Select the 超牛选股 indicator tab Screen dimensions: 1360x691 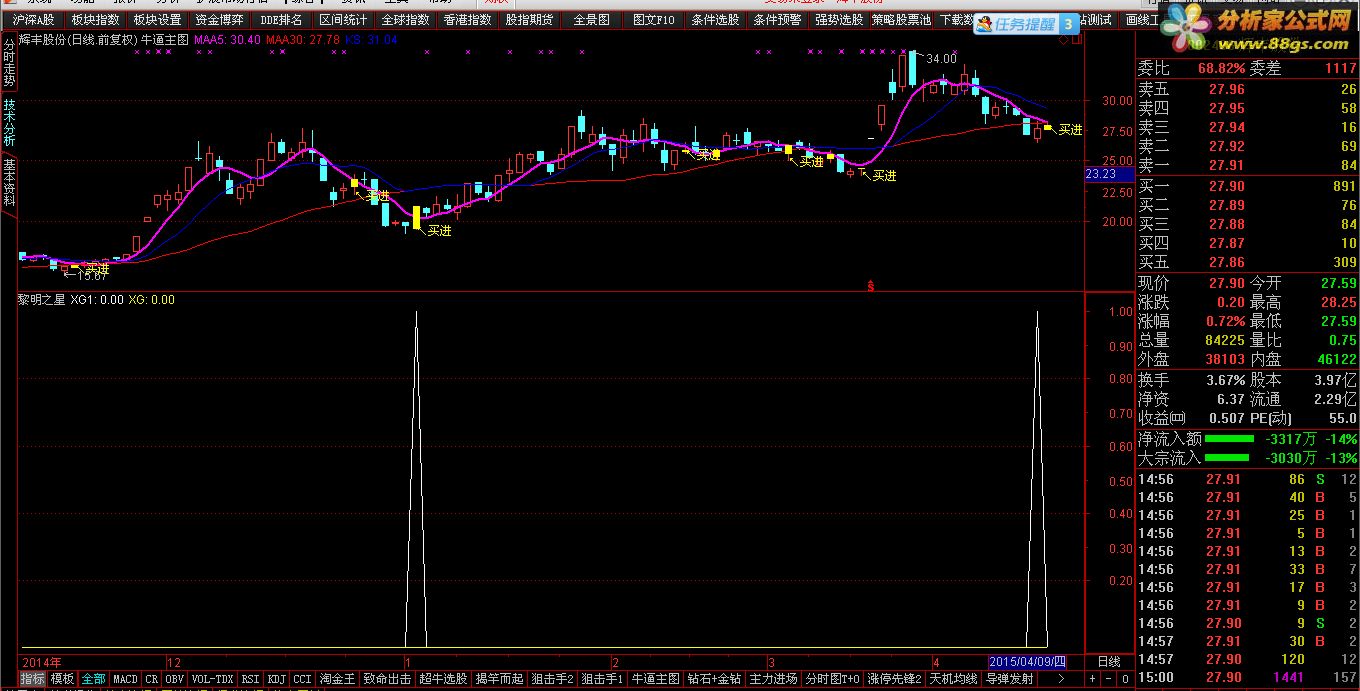443,679
